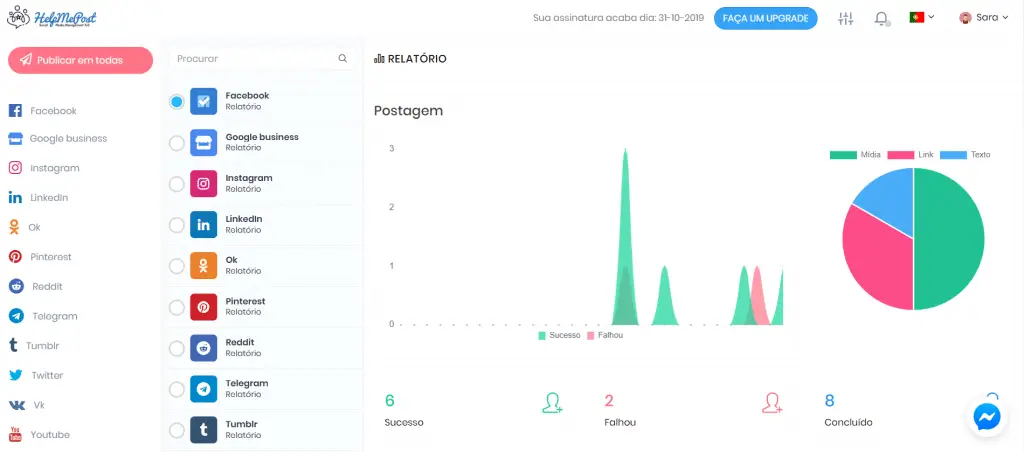Toggle the Sucesso series in chart legend
This screenshot has width=1024, height=452.
tap(559, 336)
